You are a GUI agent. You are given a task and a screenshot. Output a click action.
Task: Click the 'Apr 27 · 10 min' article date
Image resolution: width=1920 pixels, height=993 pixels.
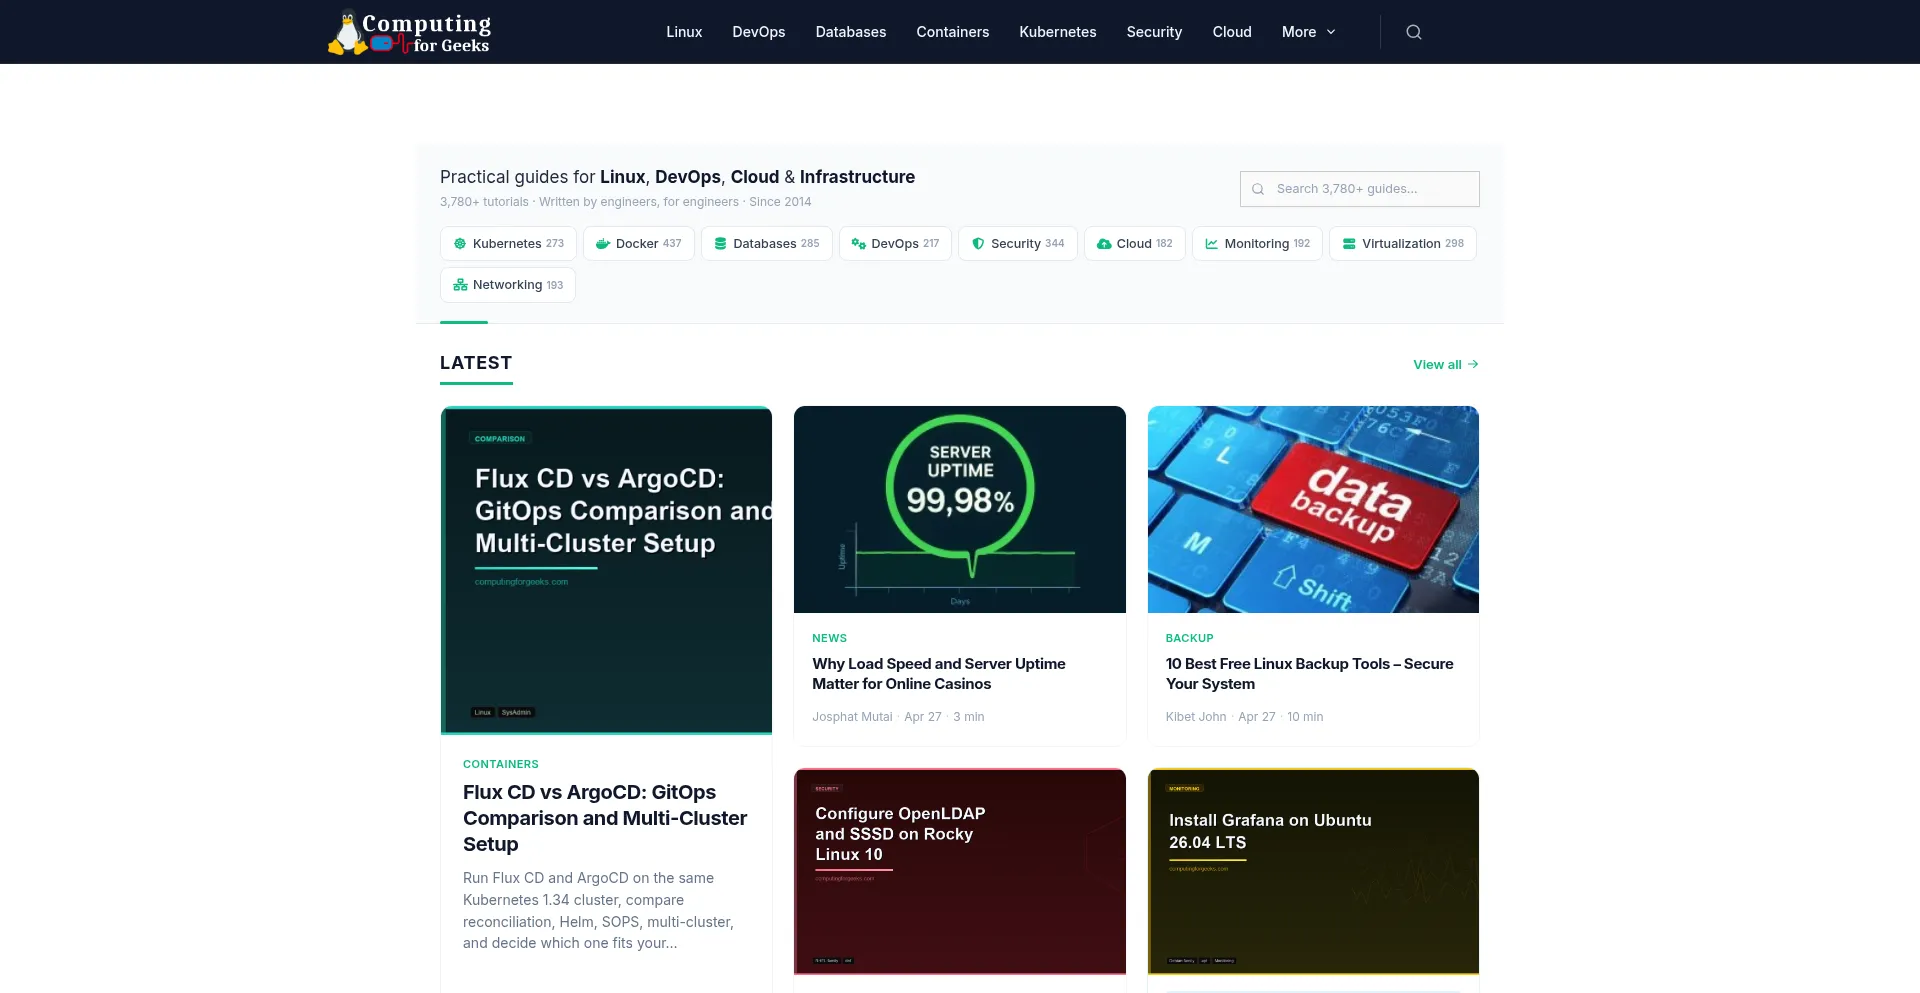(1281, 717)
